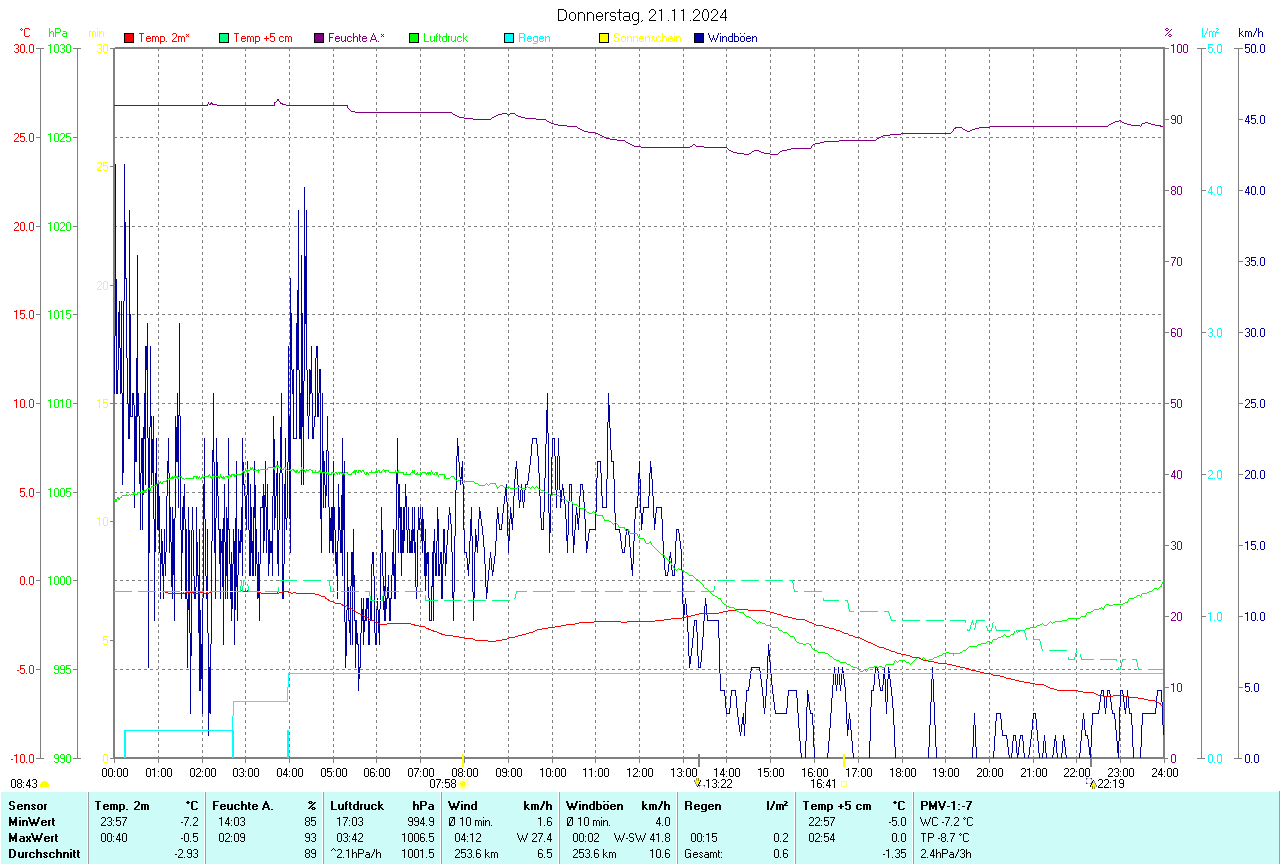Click the green Temp +5 cm legend swatch
The height and width of the screenshot is (864, 1280).
point(224,38)
